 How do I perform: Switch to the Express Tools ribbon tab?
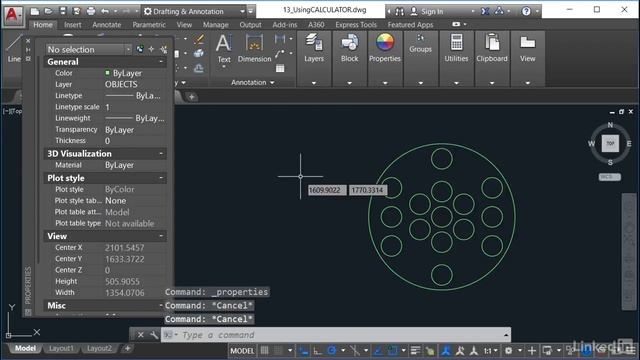click(x=356, y=25)
